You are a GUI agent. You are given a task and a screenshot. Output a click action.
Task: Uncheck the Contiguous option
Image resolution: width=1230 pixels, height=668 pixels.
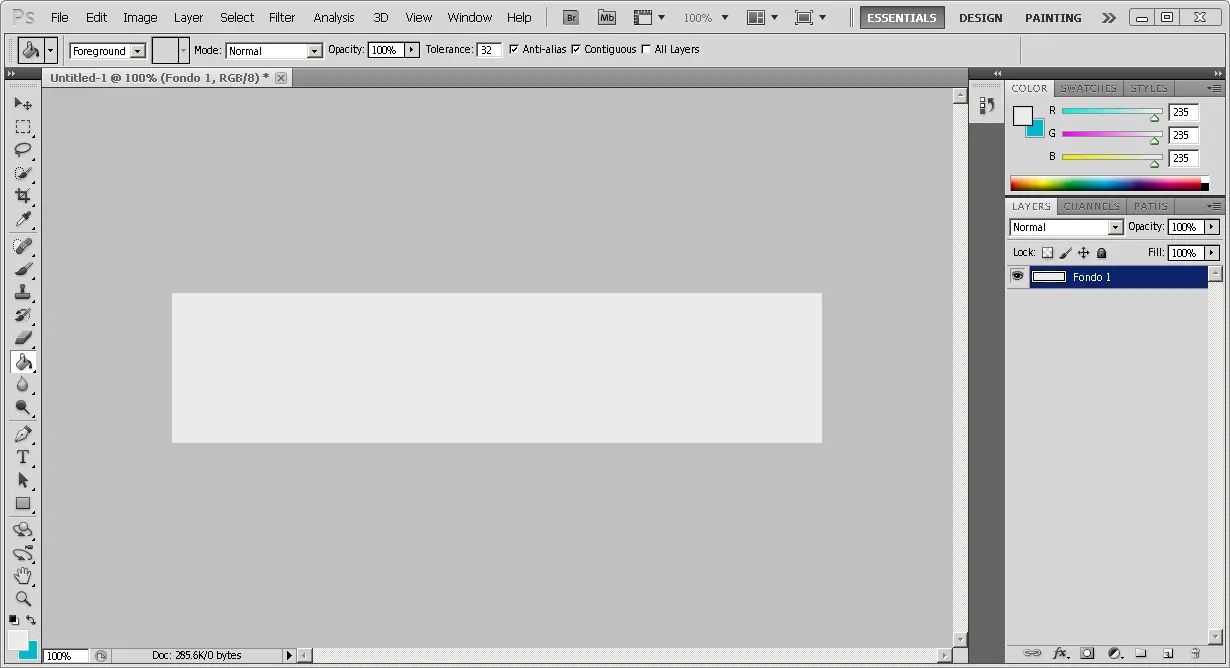tap(577, 49)
